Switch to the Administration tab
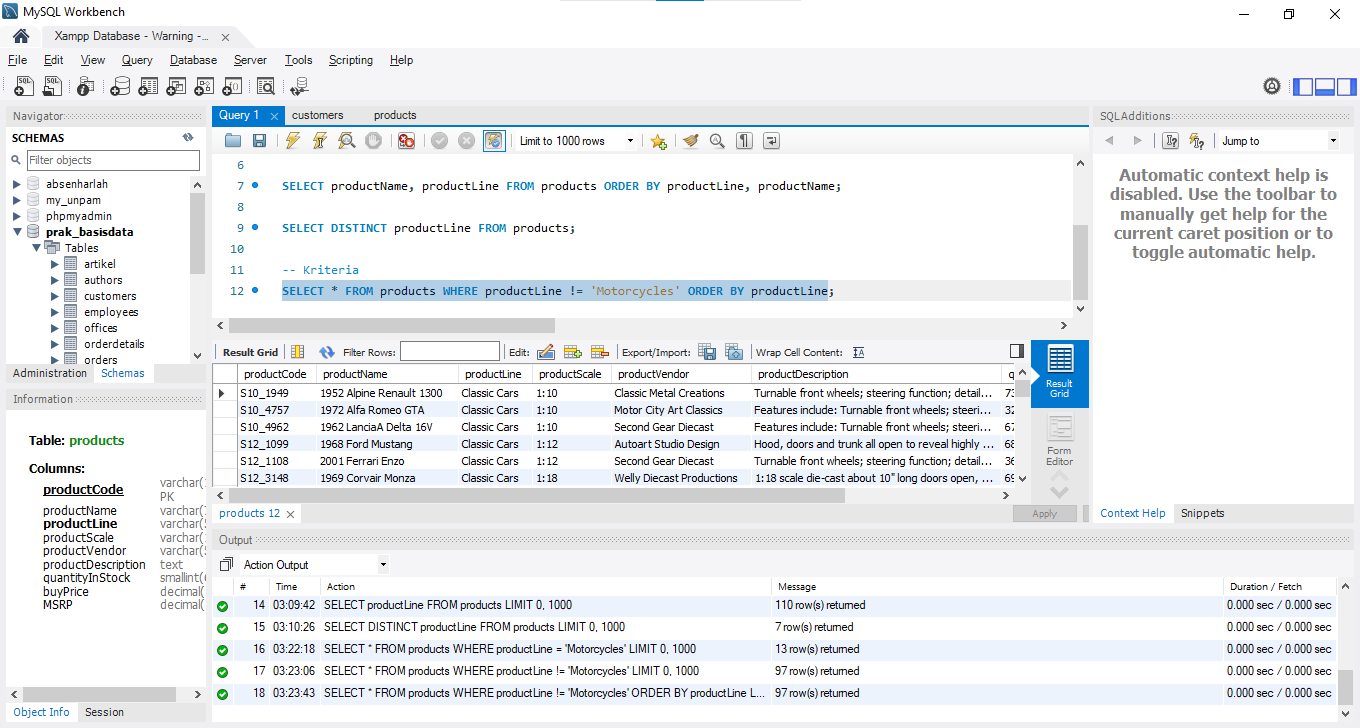Image resolution: width=1360 pixels, height=728 pixels. (50, 373)
